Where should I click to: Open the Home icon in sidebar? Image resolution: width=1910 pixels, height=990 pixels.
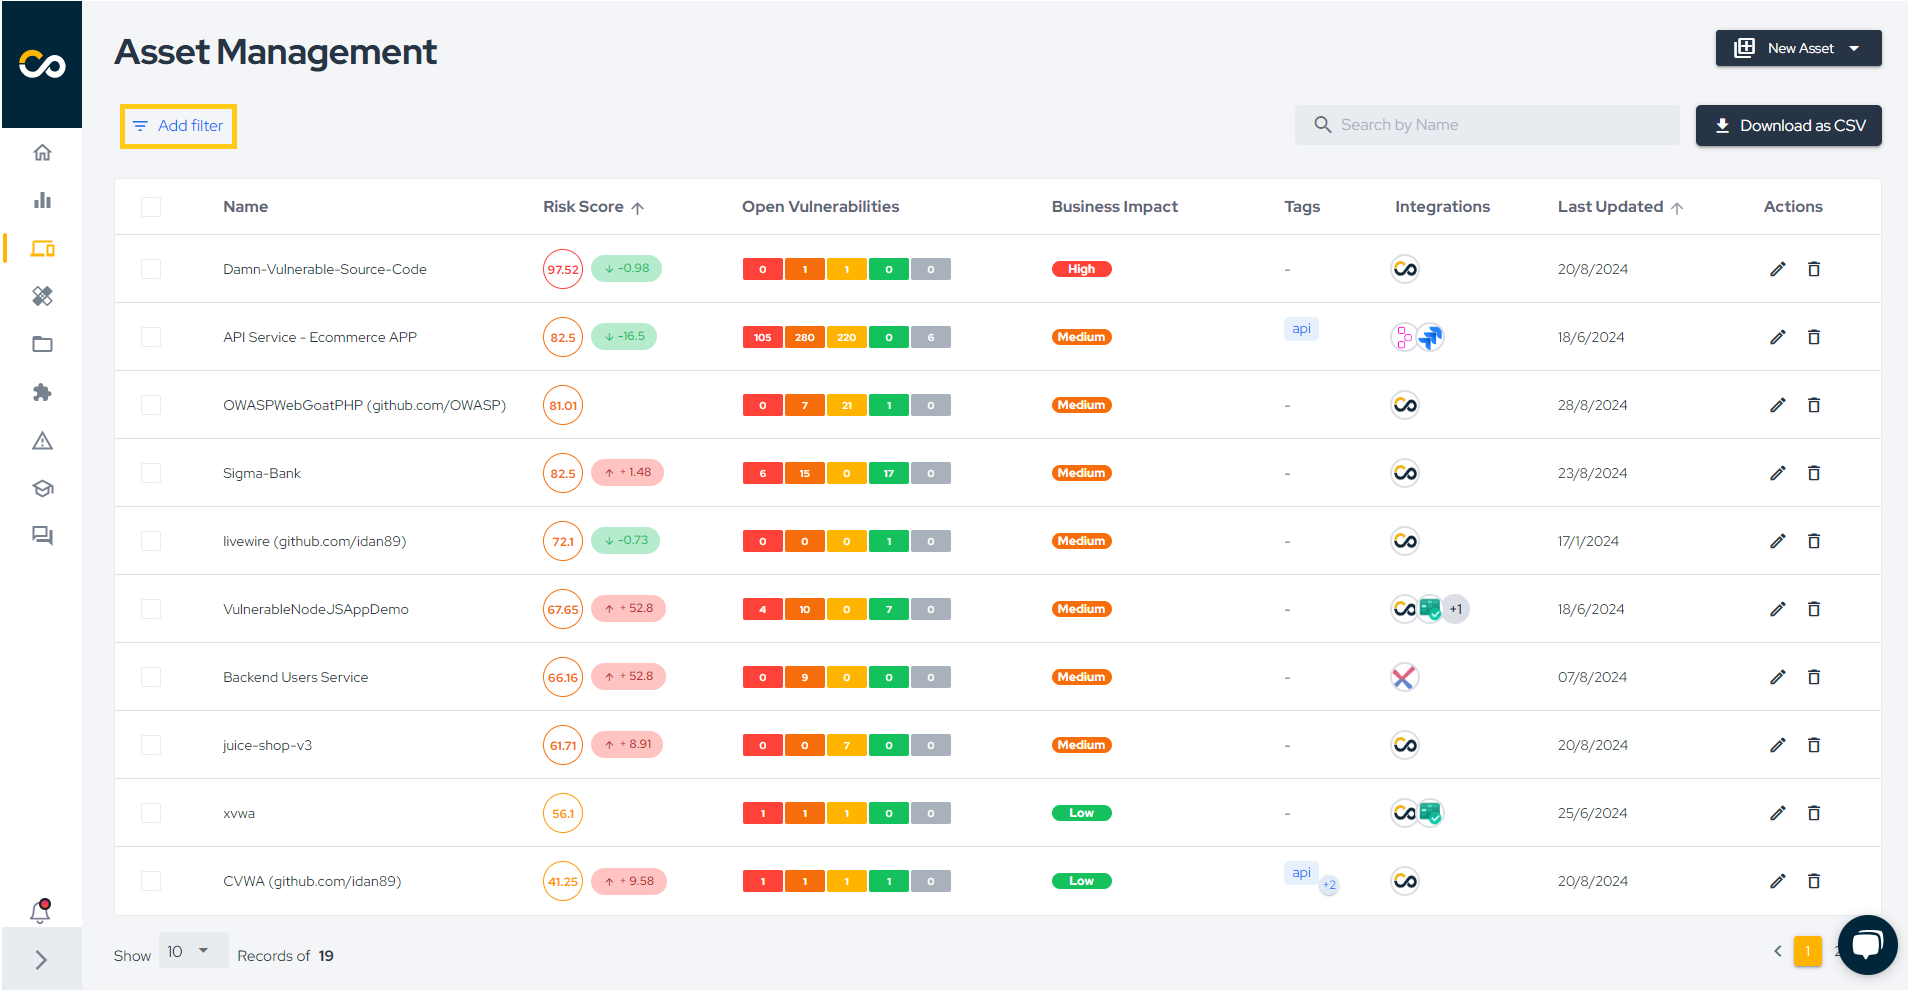tap(42, 152)
